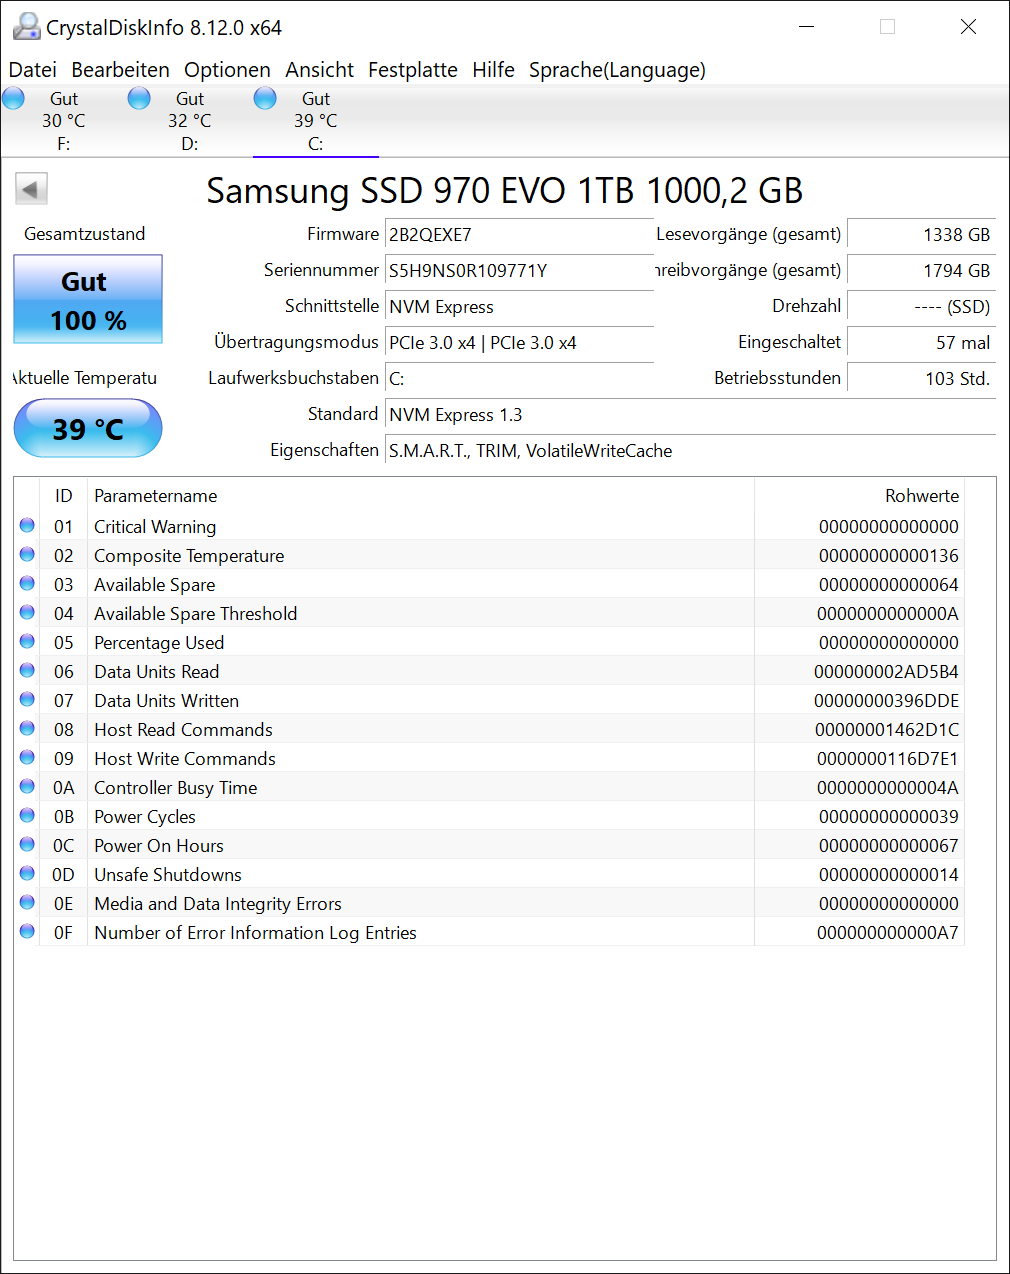Open the Festplatte menu
The image size is (1010, 1274).
click(x=412, y=70)
